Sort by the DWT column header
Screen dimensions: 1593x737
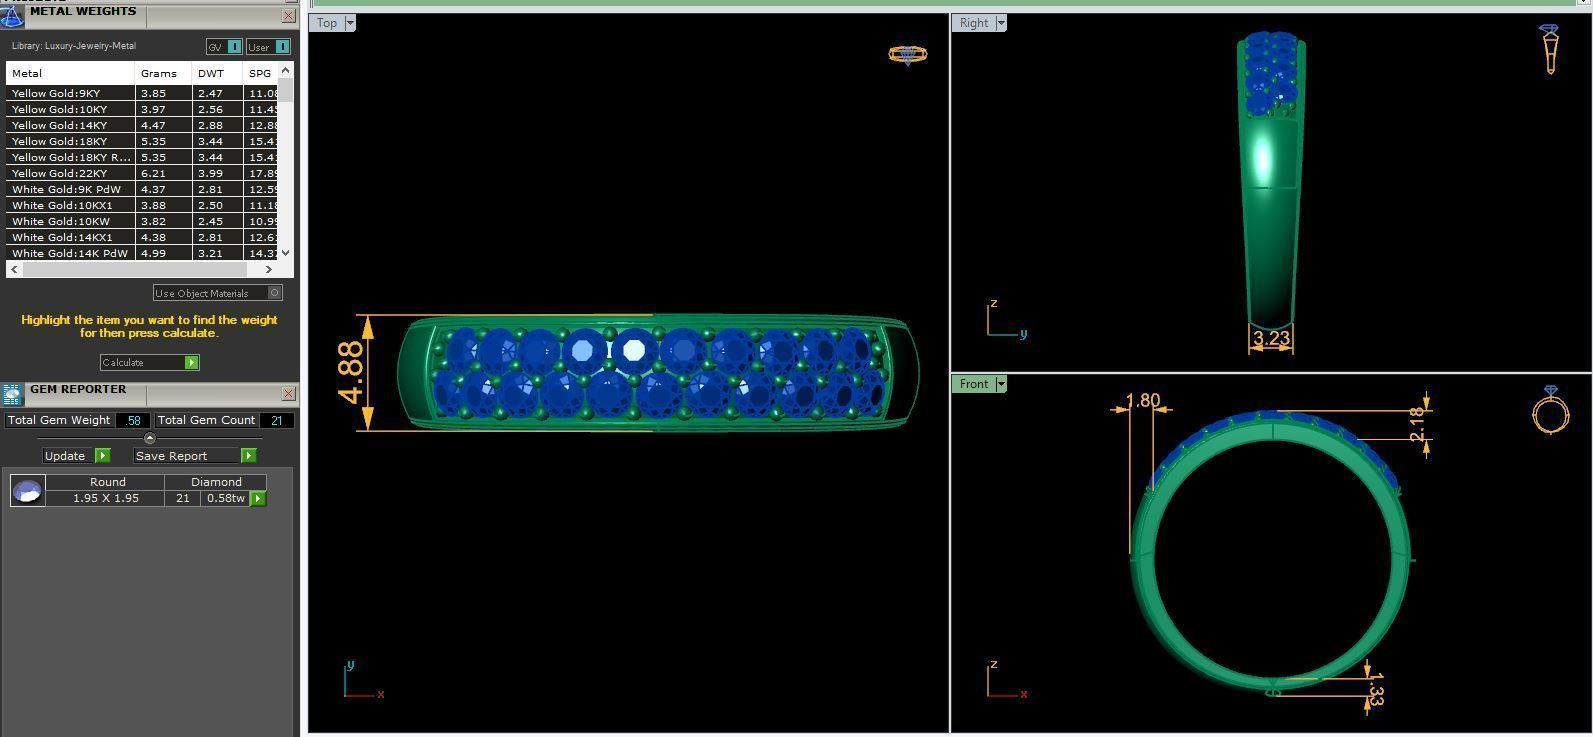(x=217, y=73)
